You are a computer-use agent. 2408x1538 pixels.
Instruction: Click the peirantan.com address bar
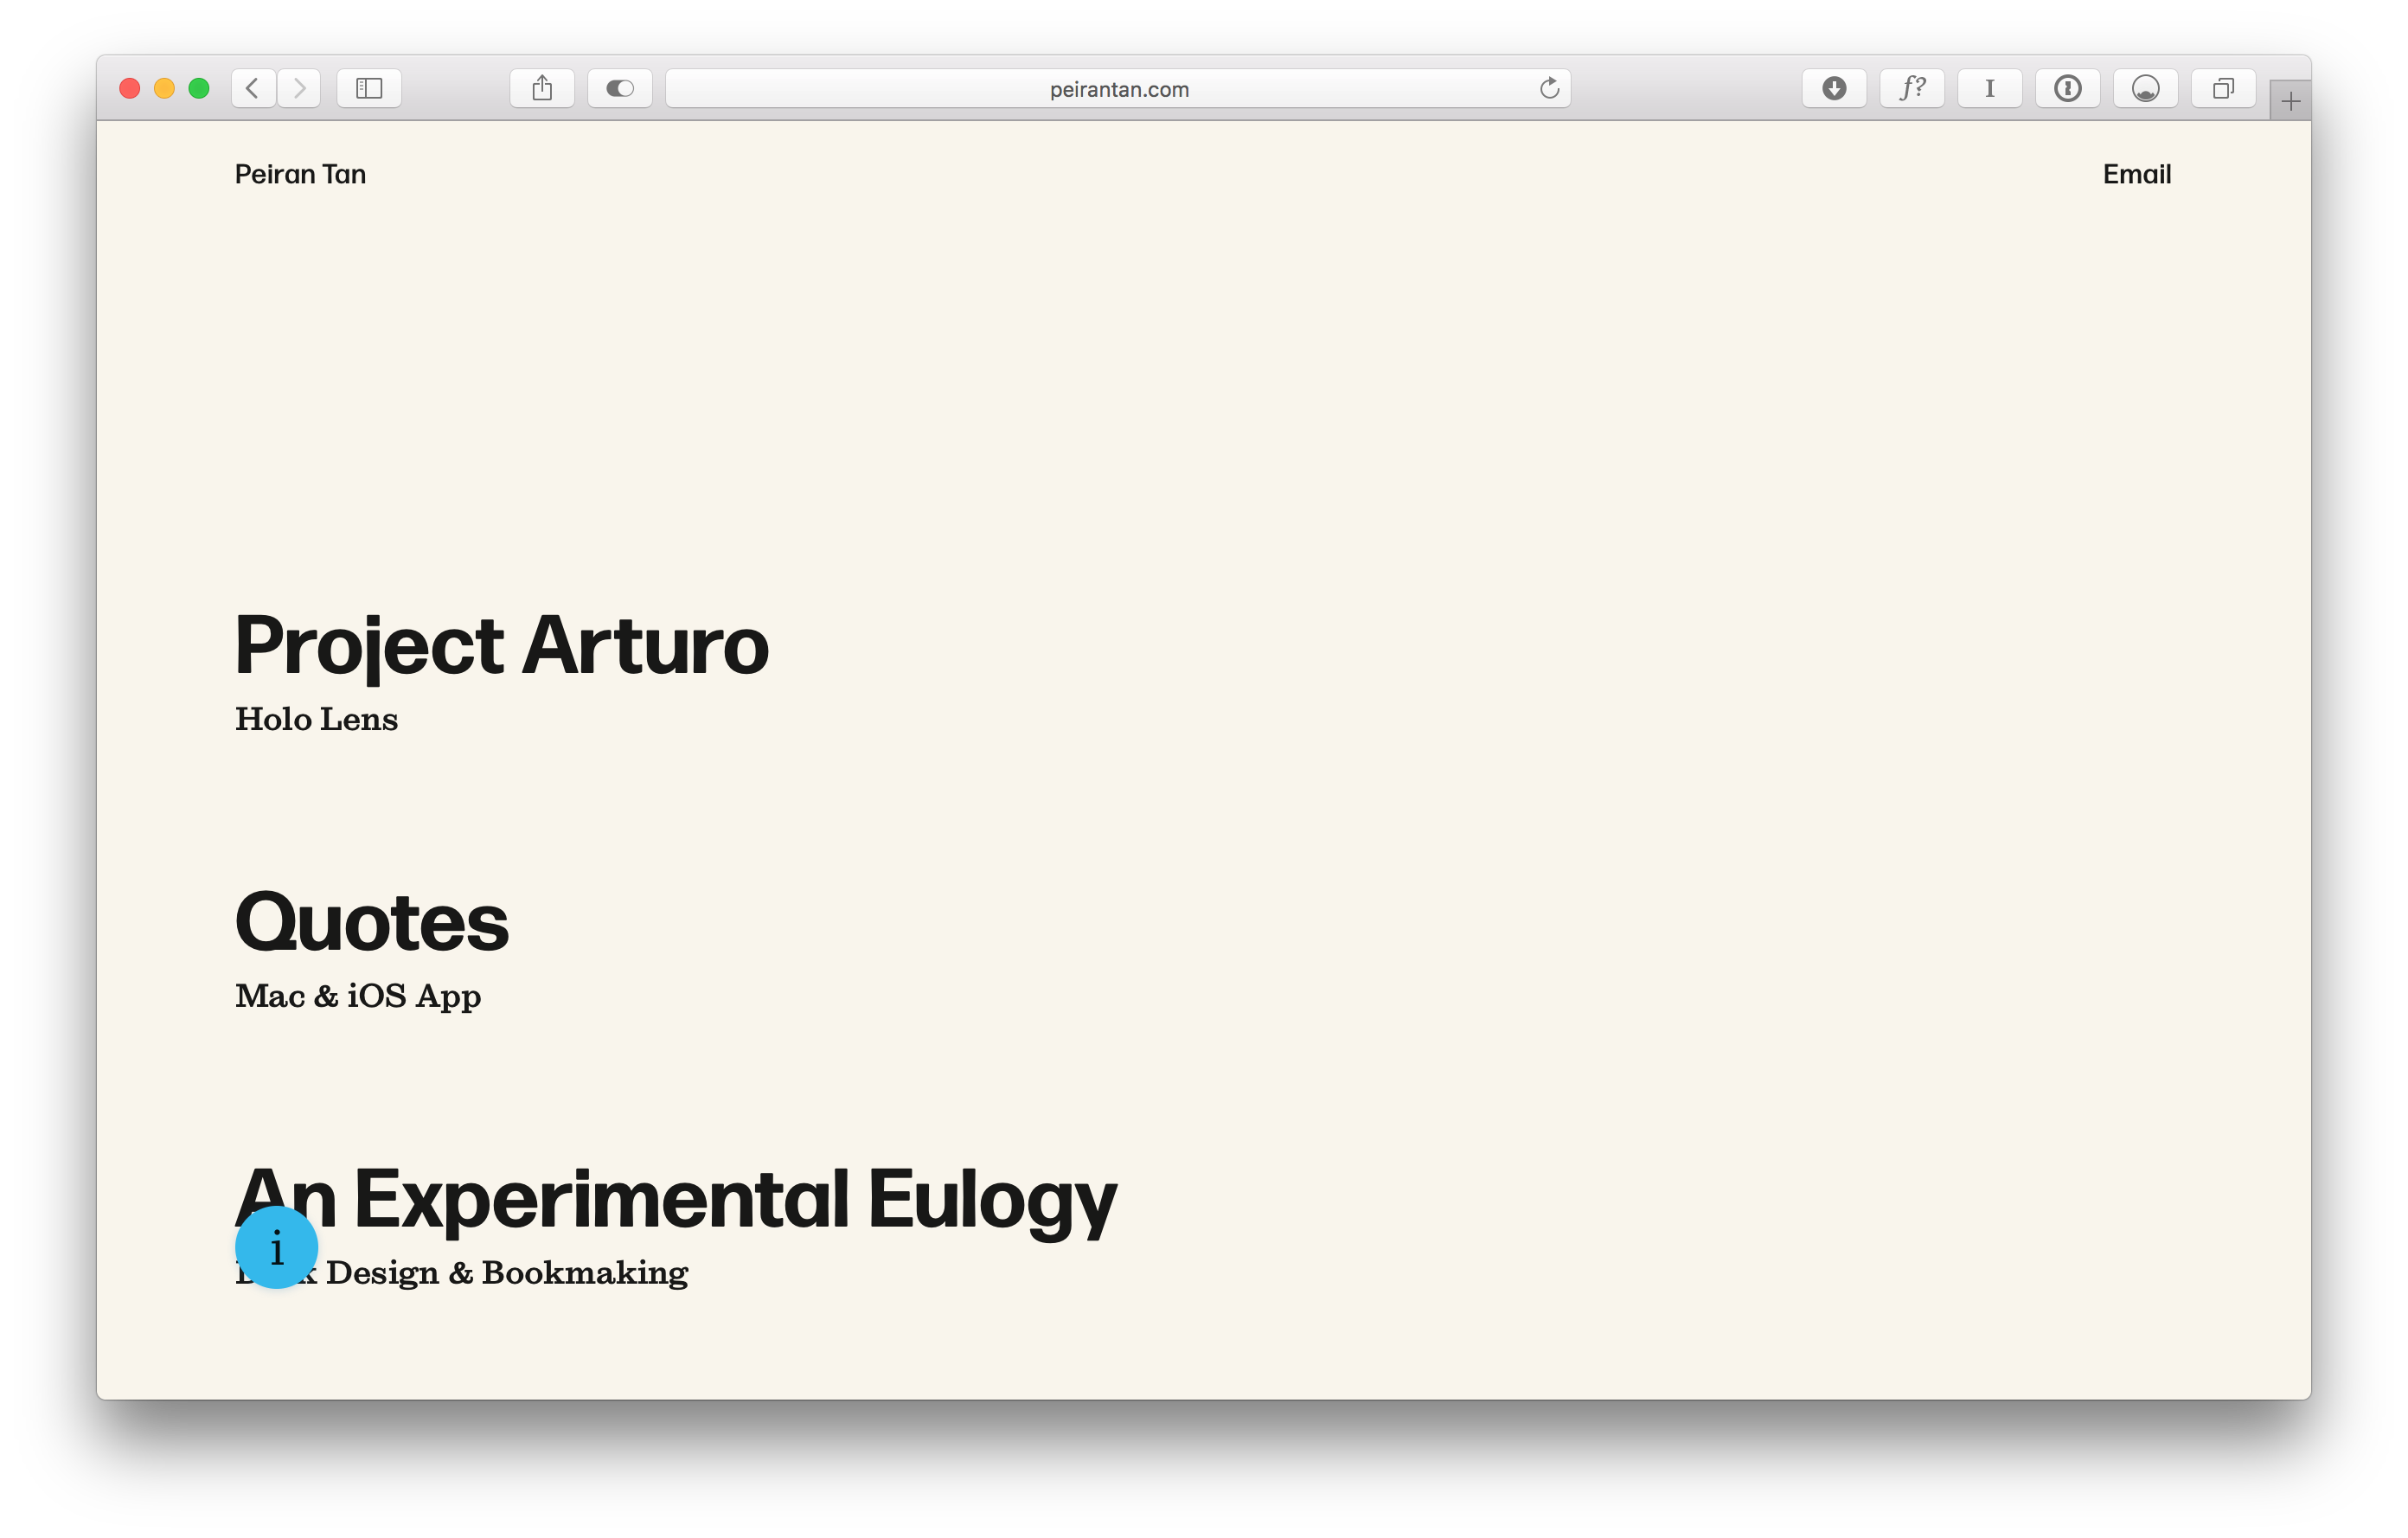1118,89
